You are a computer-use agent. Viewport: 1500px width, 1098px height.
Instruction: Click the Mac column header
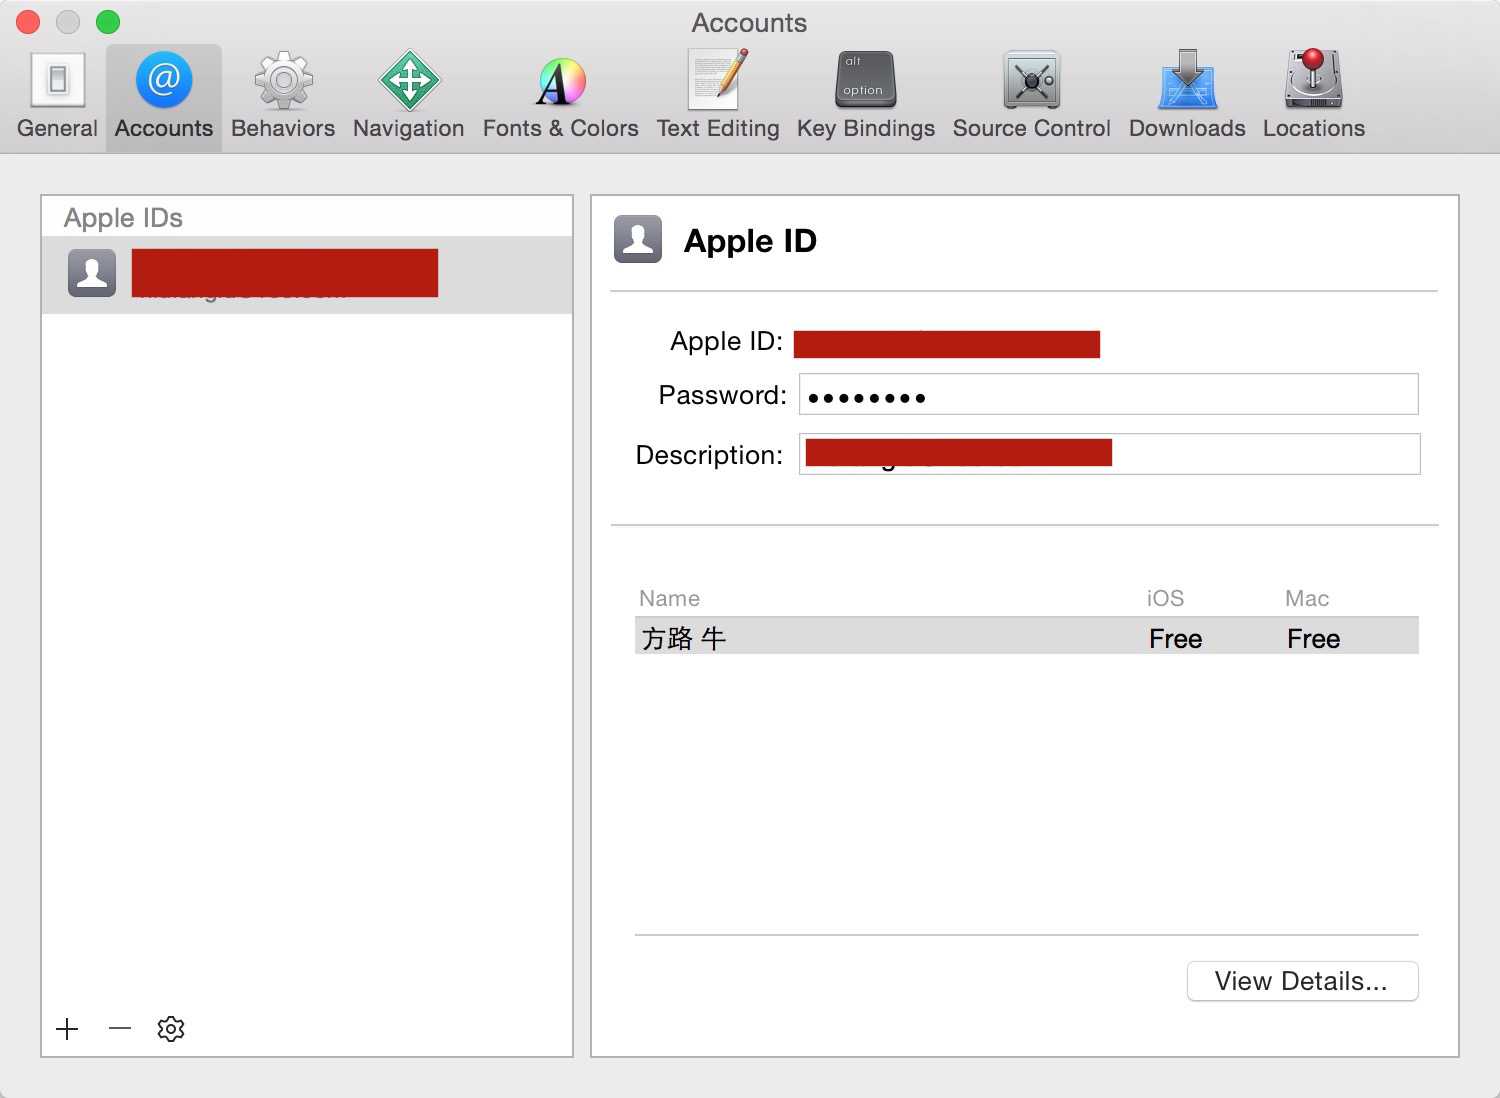[x=1307, y=598]
